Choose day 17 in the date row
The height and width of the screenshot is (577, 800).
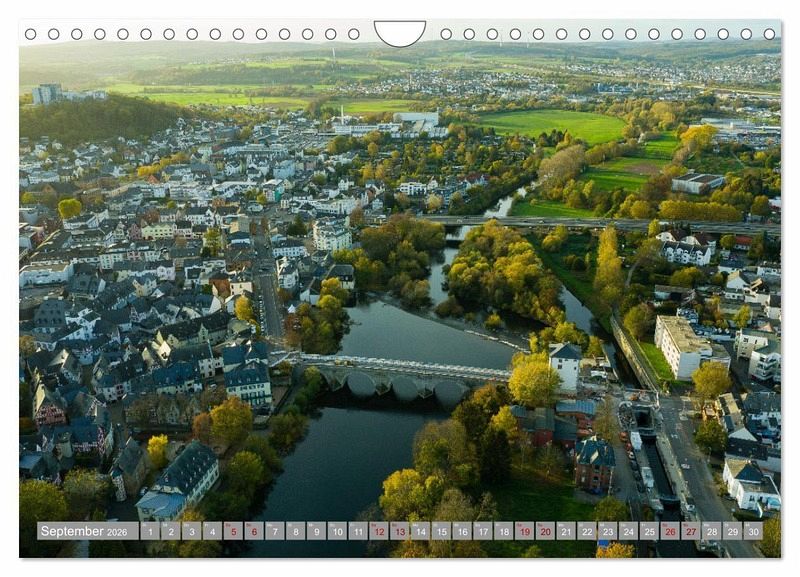[483, 531]
